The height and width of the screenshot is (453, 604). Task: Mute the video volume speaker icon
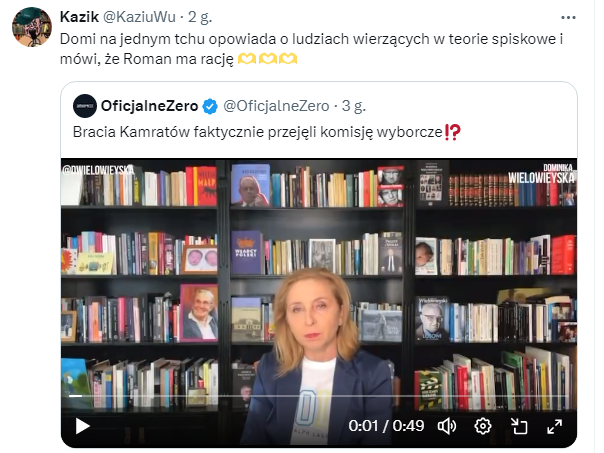(x=447, y=426)
